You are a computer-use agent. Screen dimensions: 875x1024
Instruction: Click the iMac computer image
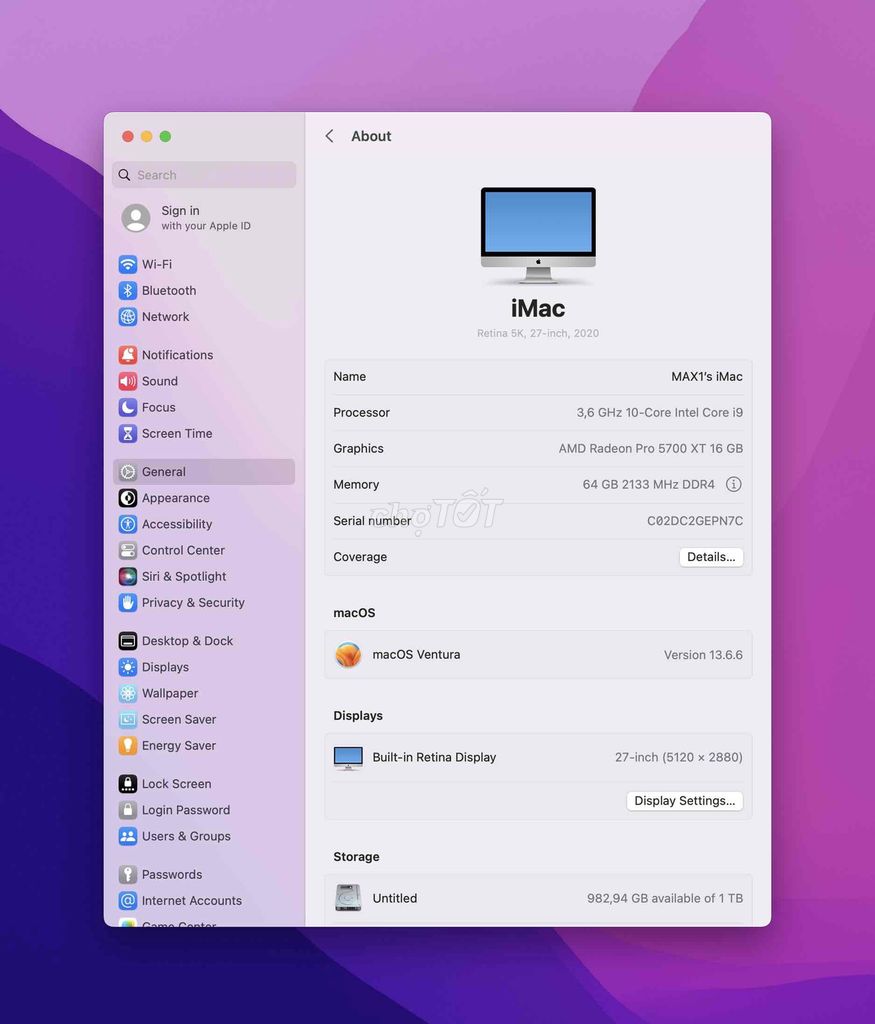click(538, 236)
